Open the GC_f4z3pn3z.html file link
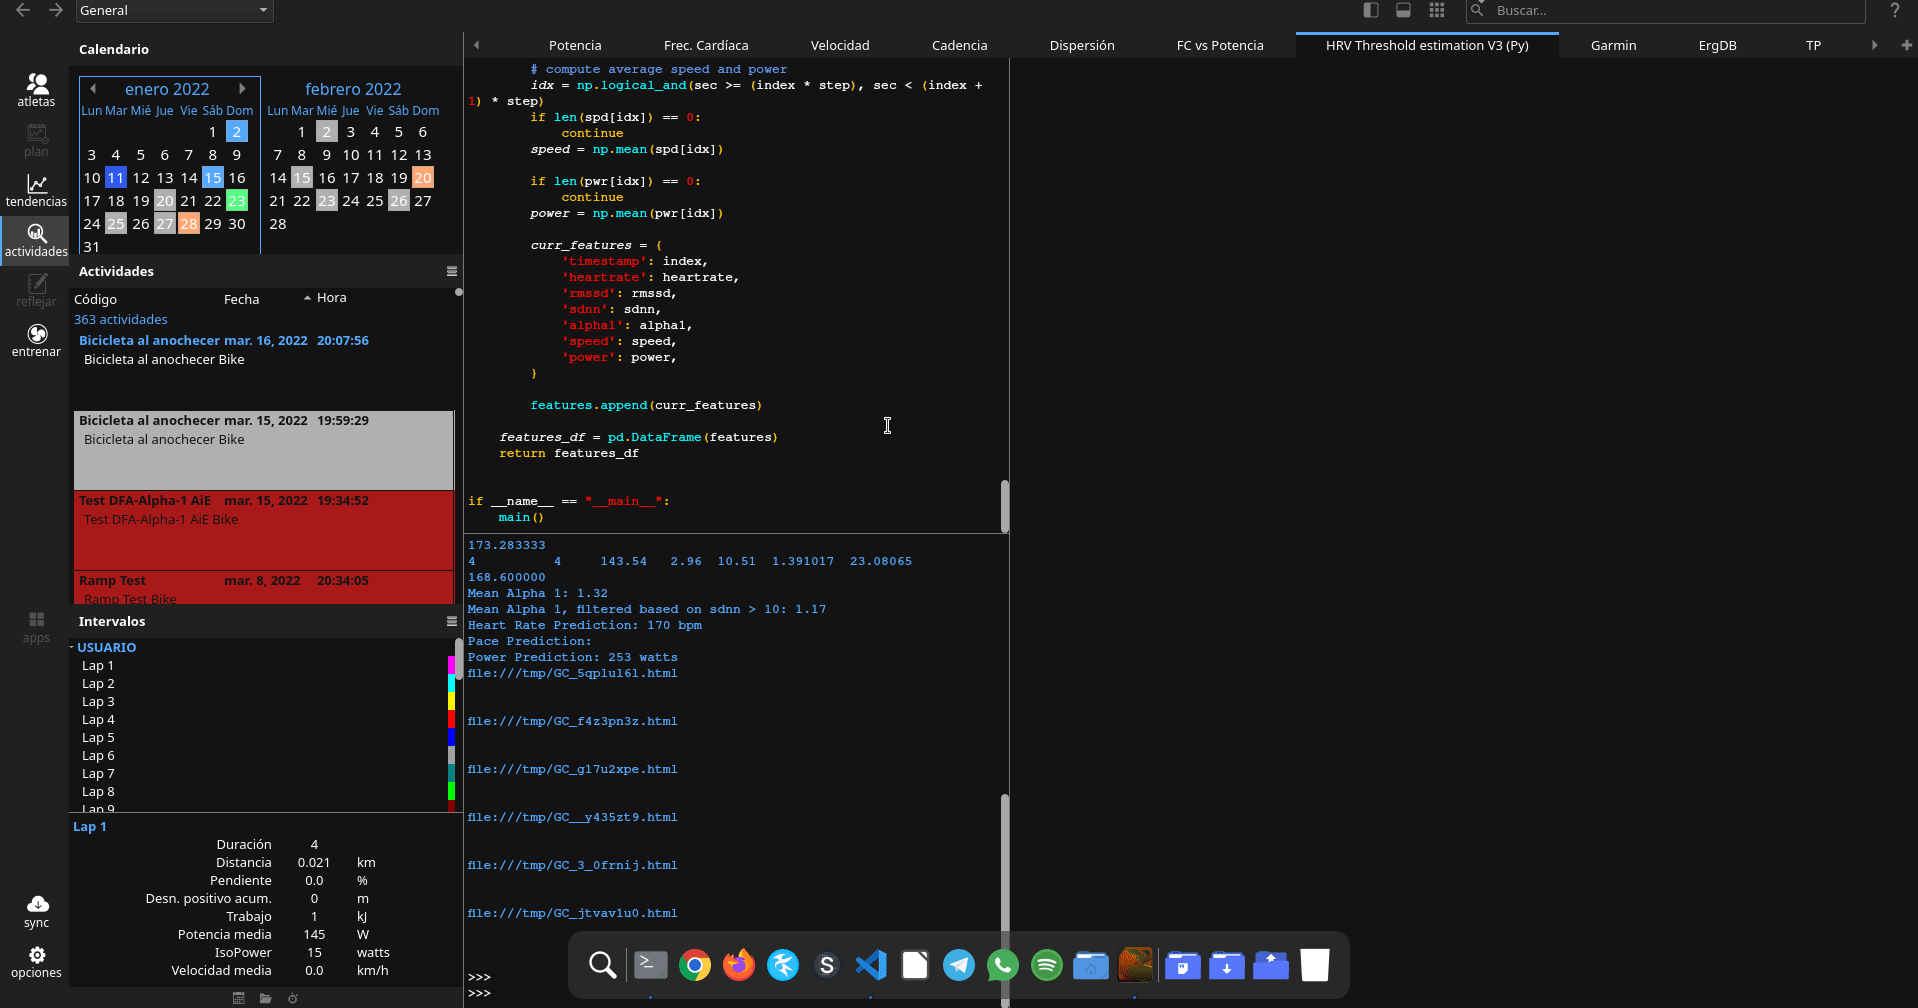The image size is (1918, 1008). tap(572, 721)
